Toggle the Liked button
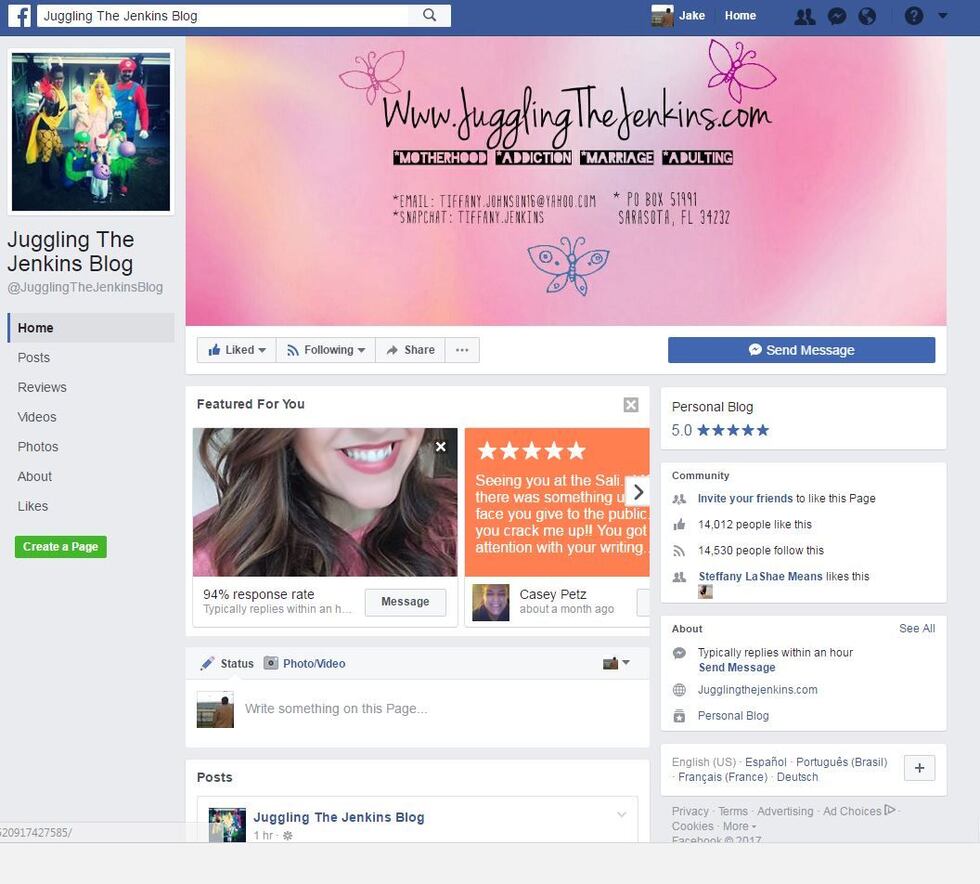 tap(237, 350)
